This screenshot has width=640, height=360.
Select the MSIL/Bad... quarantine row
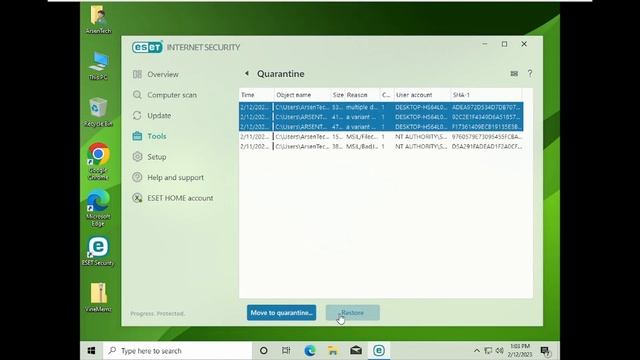(381, 146)
